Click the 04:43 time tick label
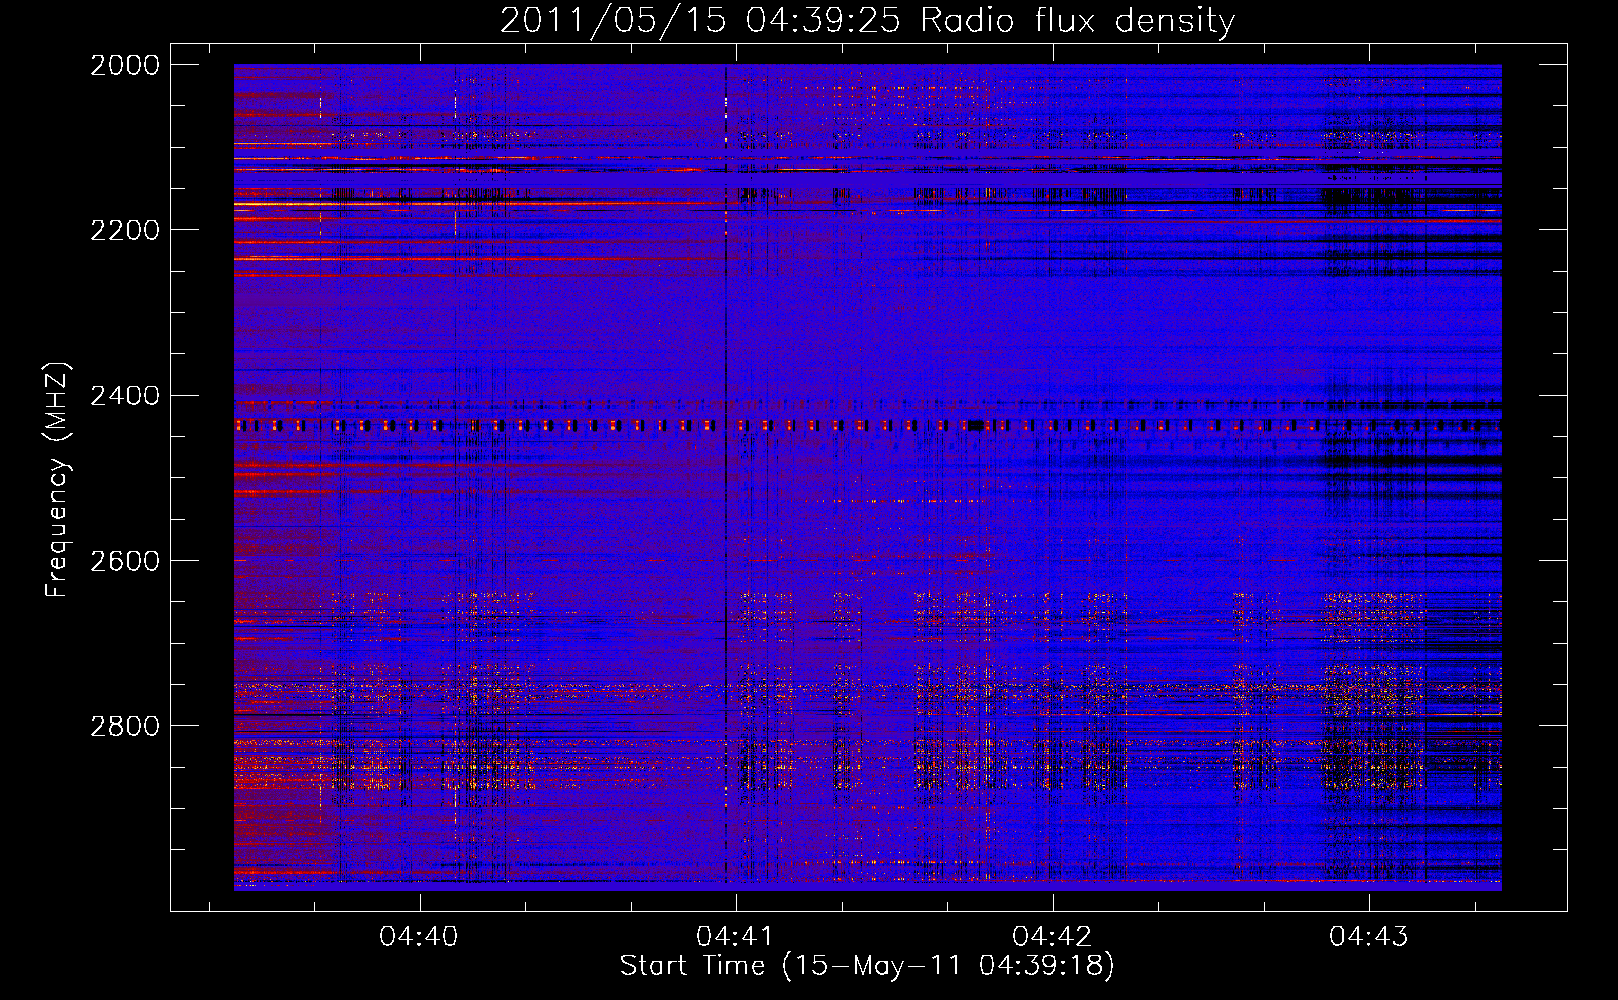 pos(1368,936)
